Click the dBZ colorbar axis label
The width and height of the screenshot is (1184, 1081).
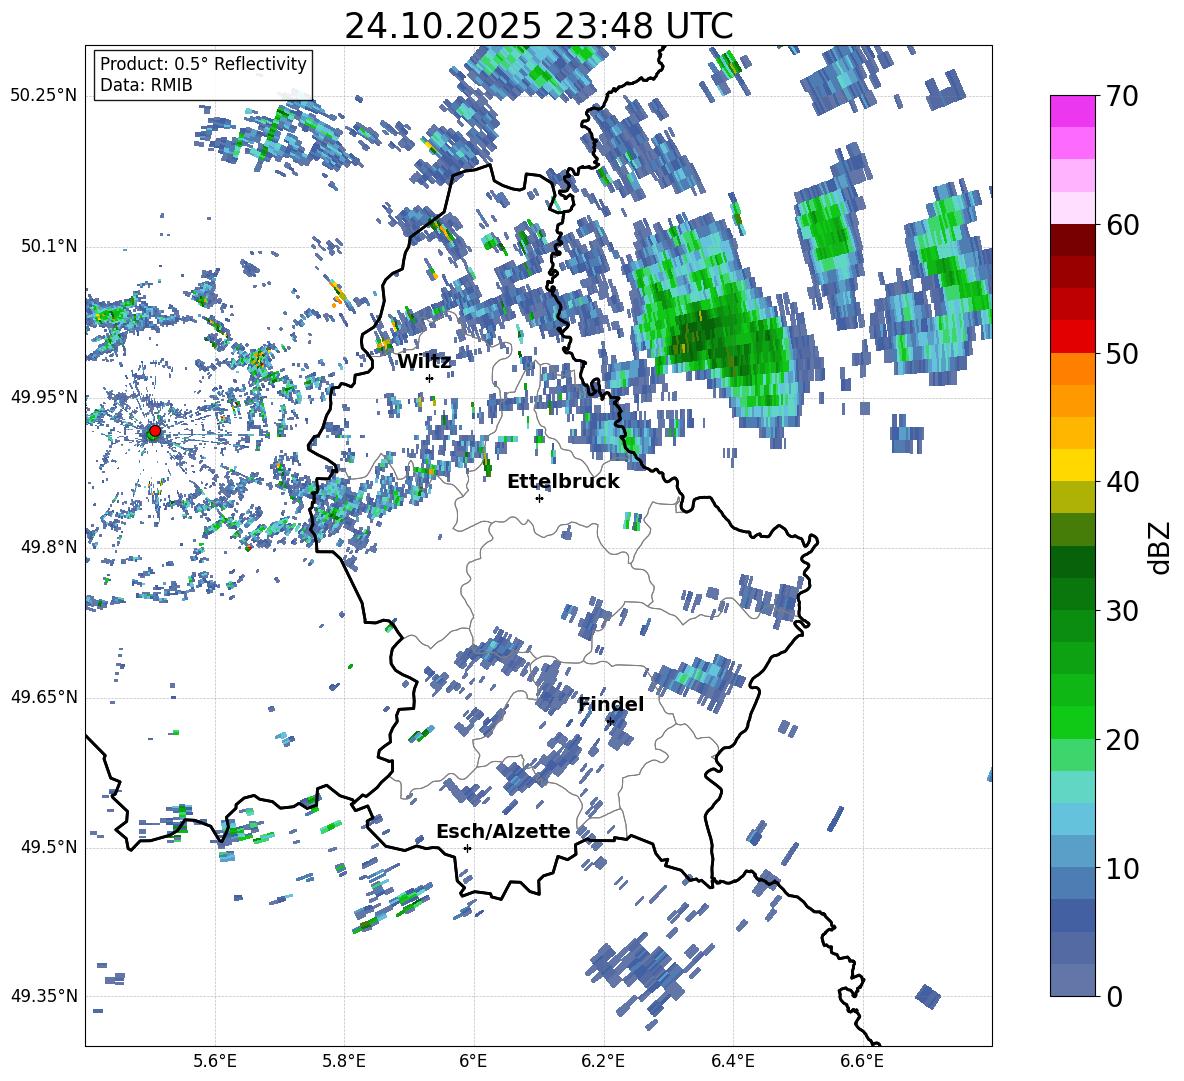(x=1160, y=547)
